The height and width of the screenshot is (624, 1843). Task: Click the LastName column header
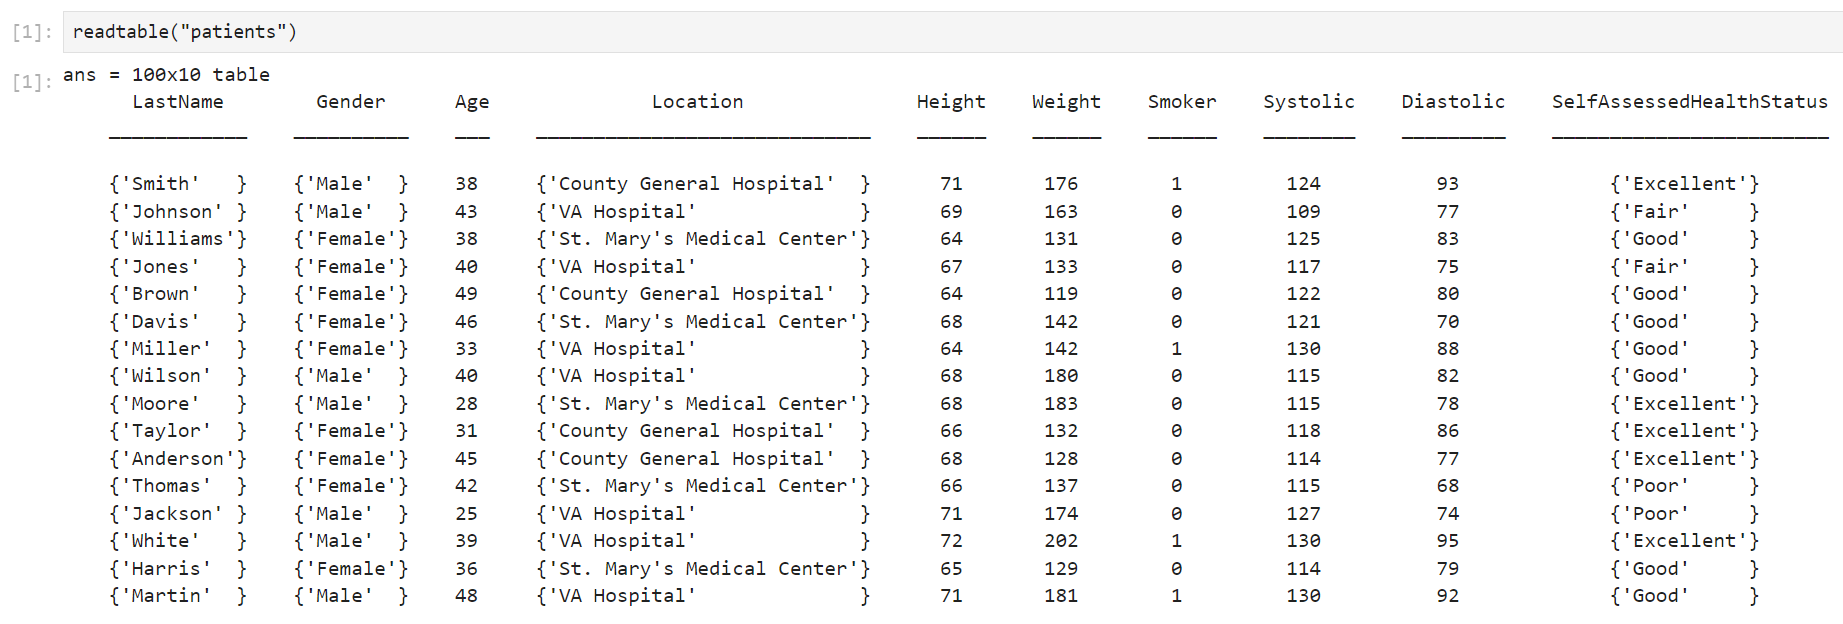[178, 102]
